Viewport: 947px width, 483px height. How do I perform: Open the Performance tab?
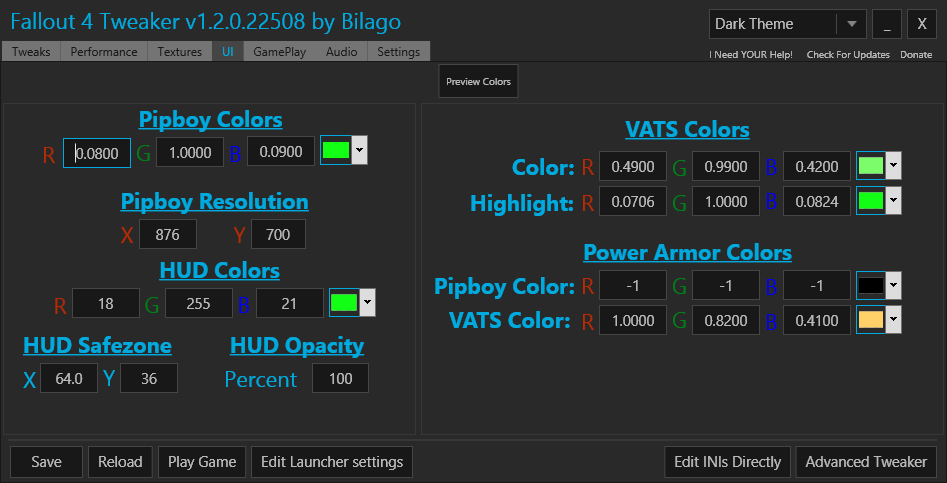(x=104, y=52)
